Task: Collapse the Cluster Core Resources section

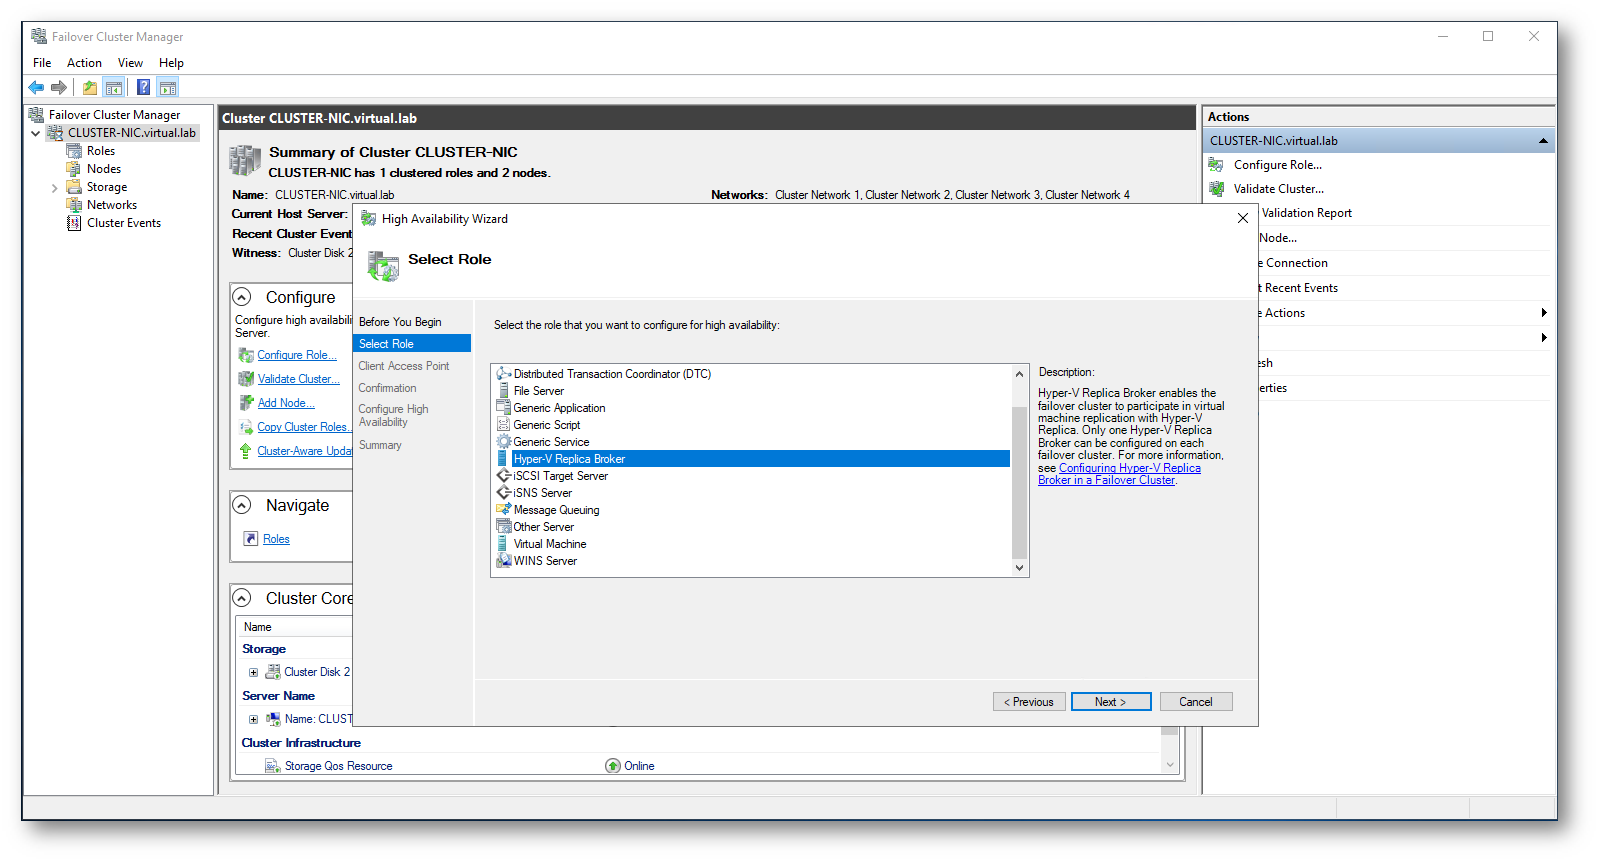Action: 242,598
